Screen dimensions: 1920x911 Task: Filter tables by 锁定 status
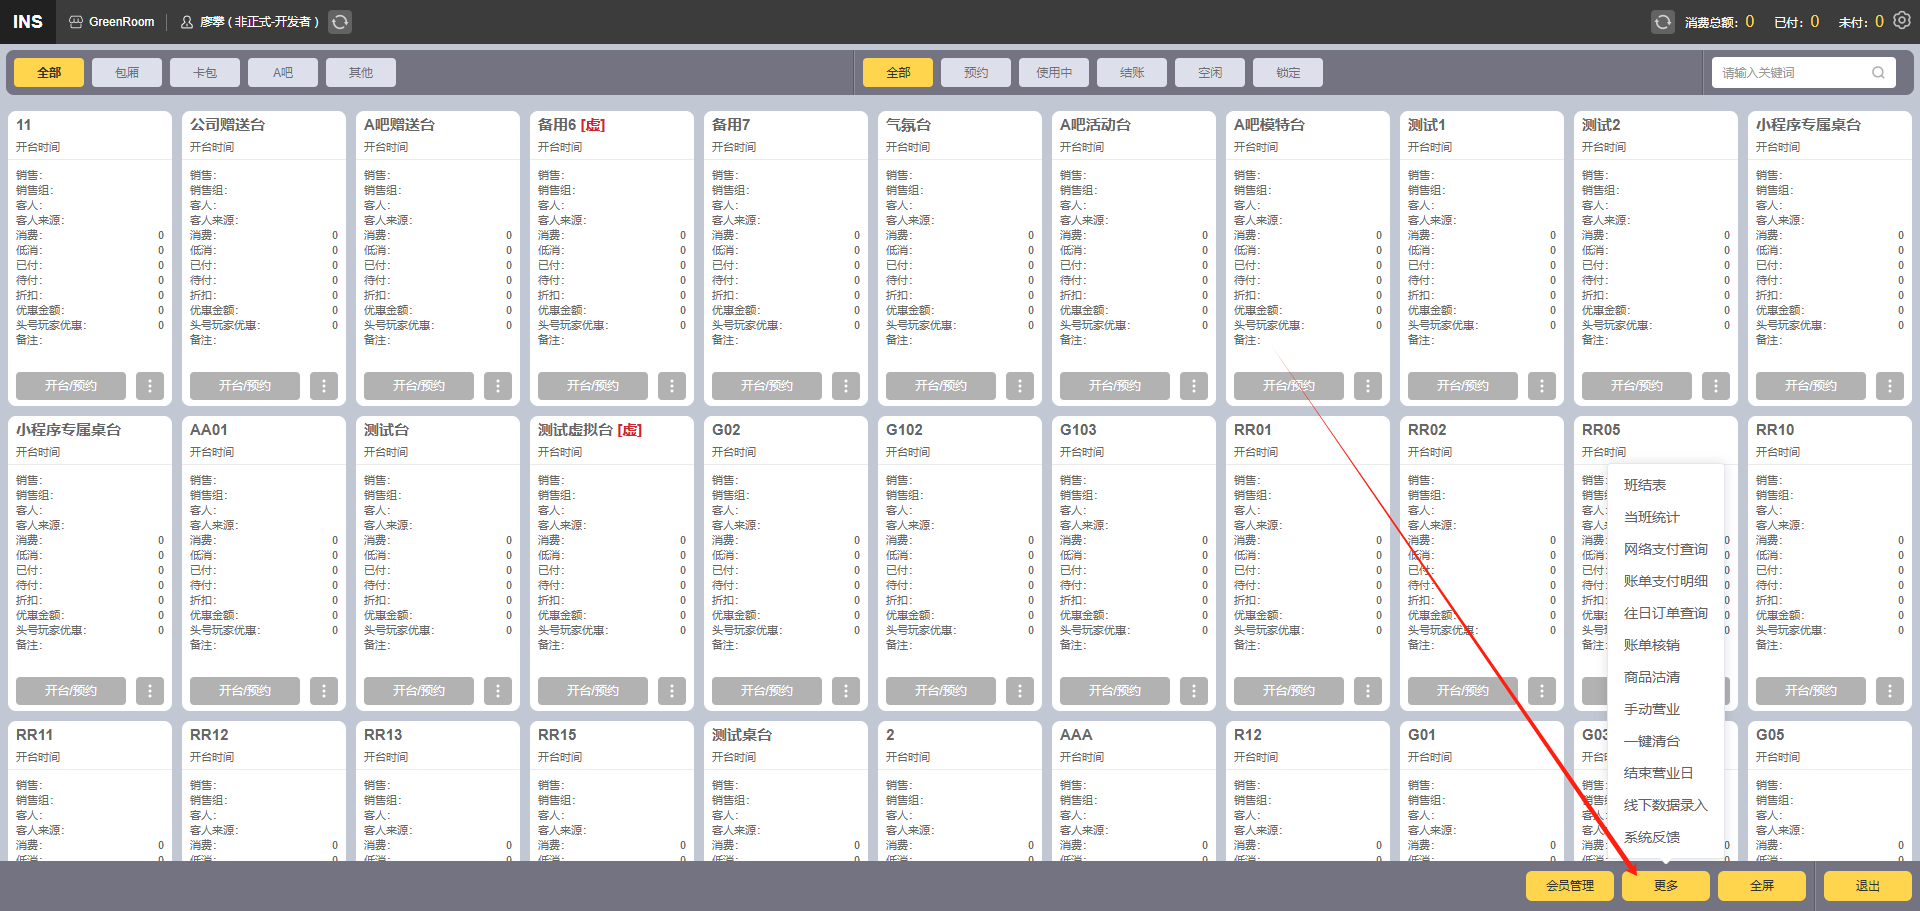pos(1288,73)
